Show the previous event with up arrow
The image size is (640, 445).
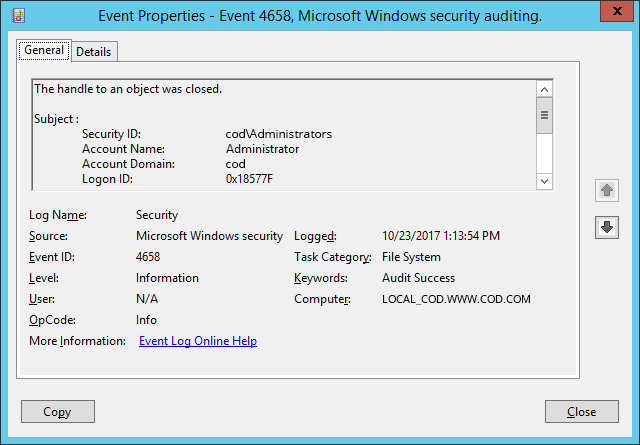tap(607, 190)
